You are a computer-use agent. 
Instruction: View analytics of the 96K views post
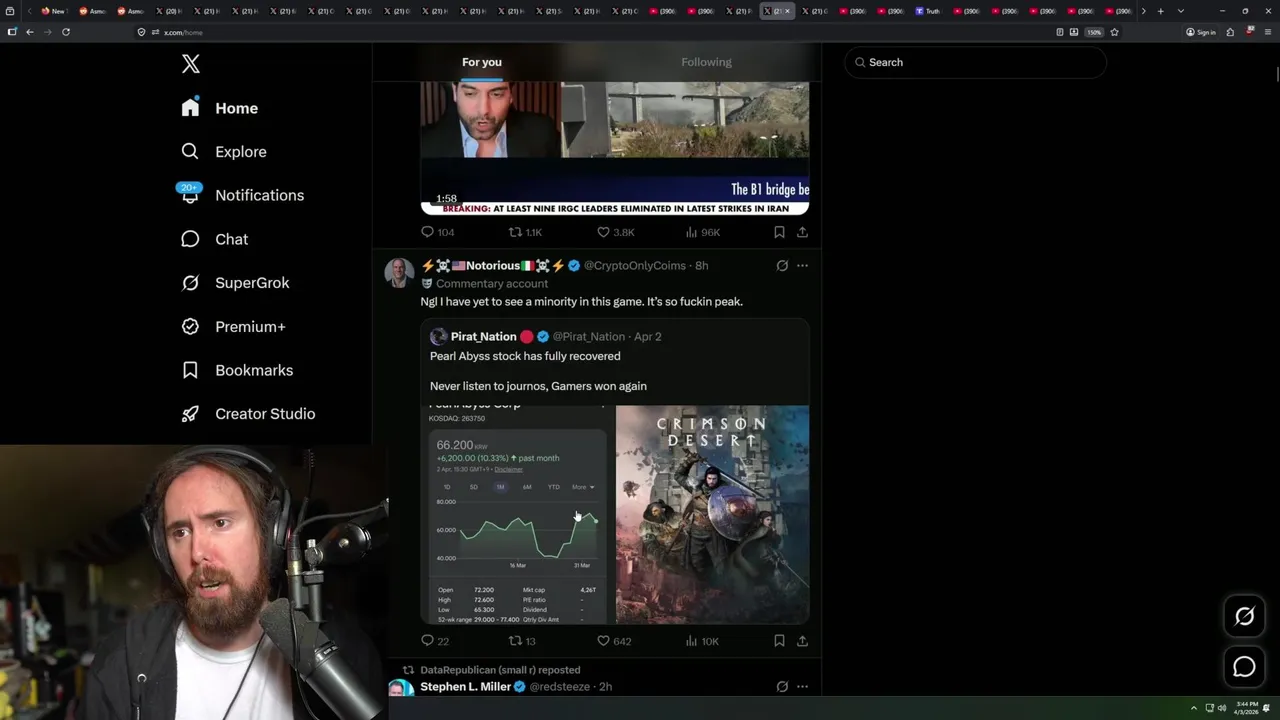pyautogui.click(x=702, y=232)
